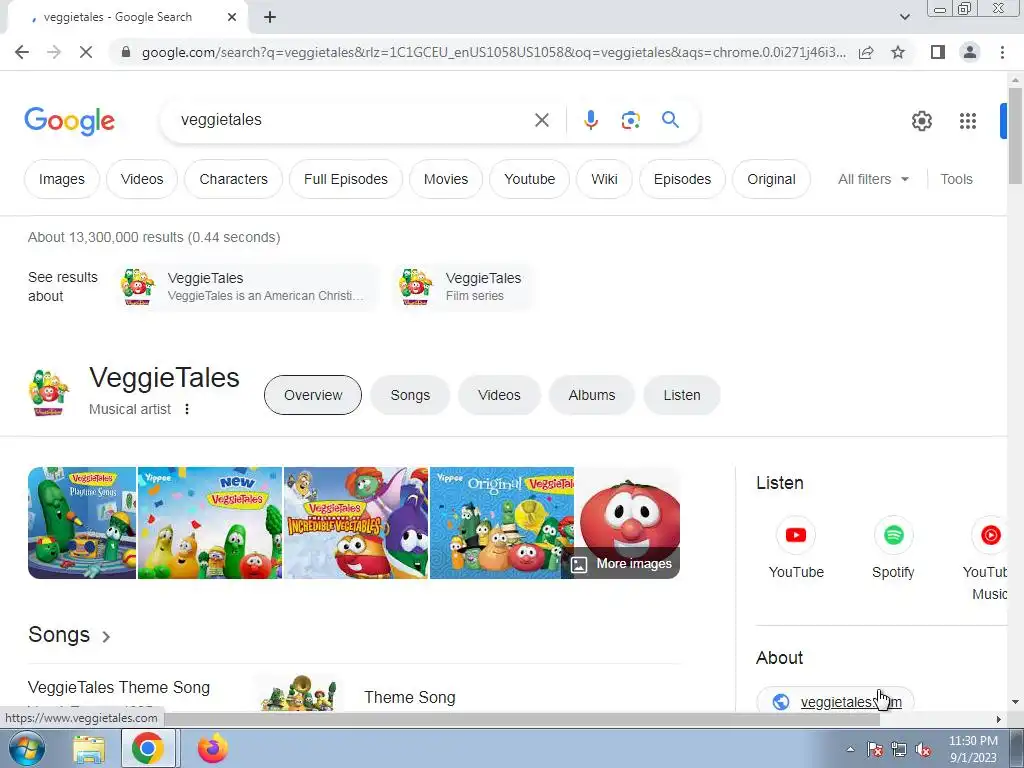Open the Incredible Vegetables image thumbnail
Screen dimensions: 1024x768
356,522
